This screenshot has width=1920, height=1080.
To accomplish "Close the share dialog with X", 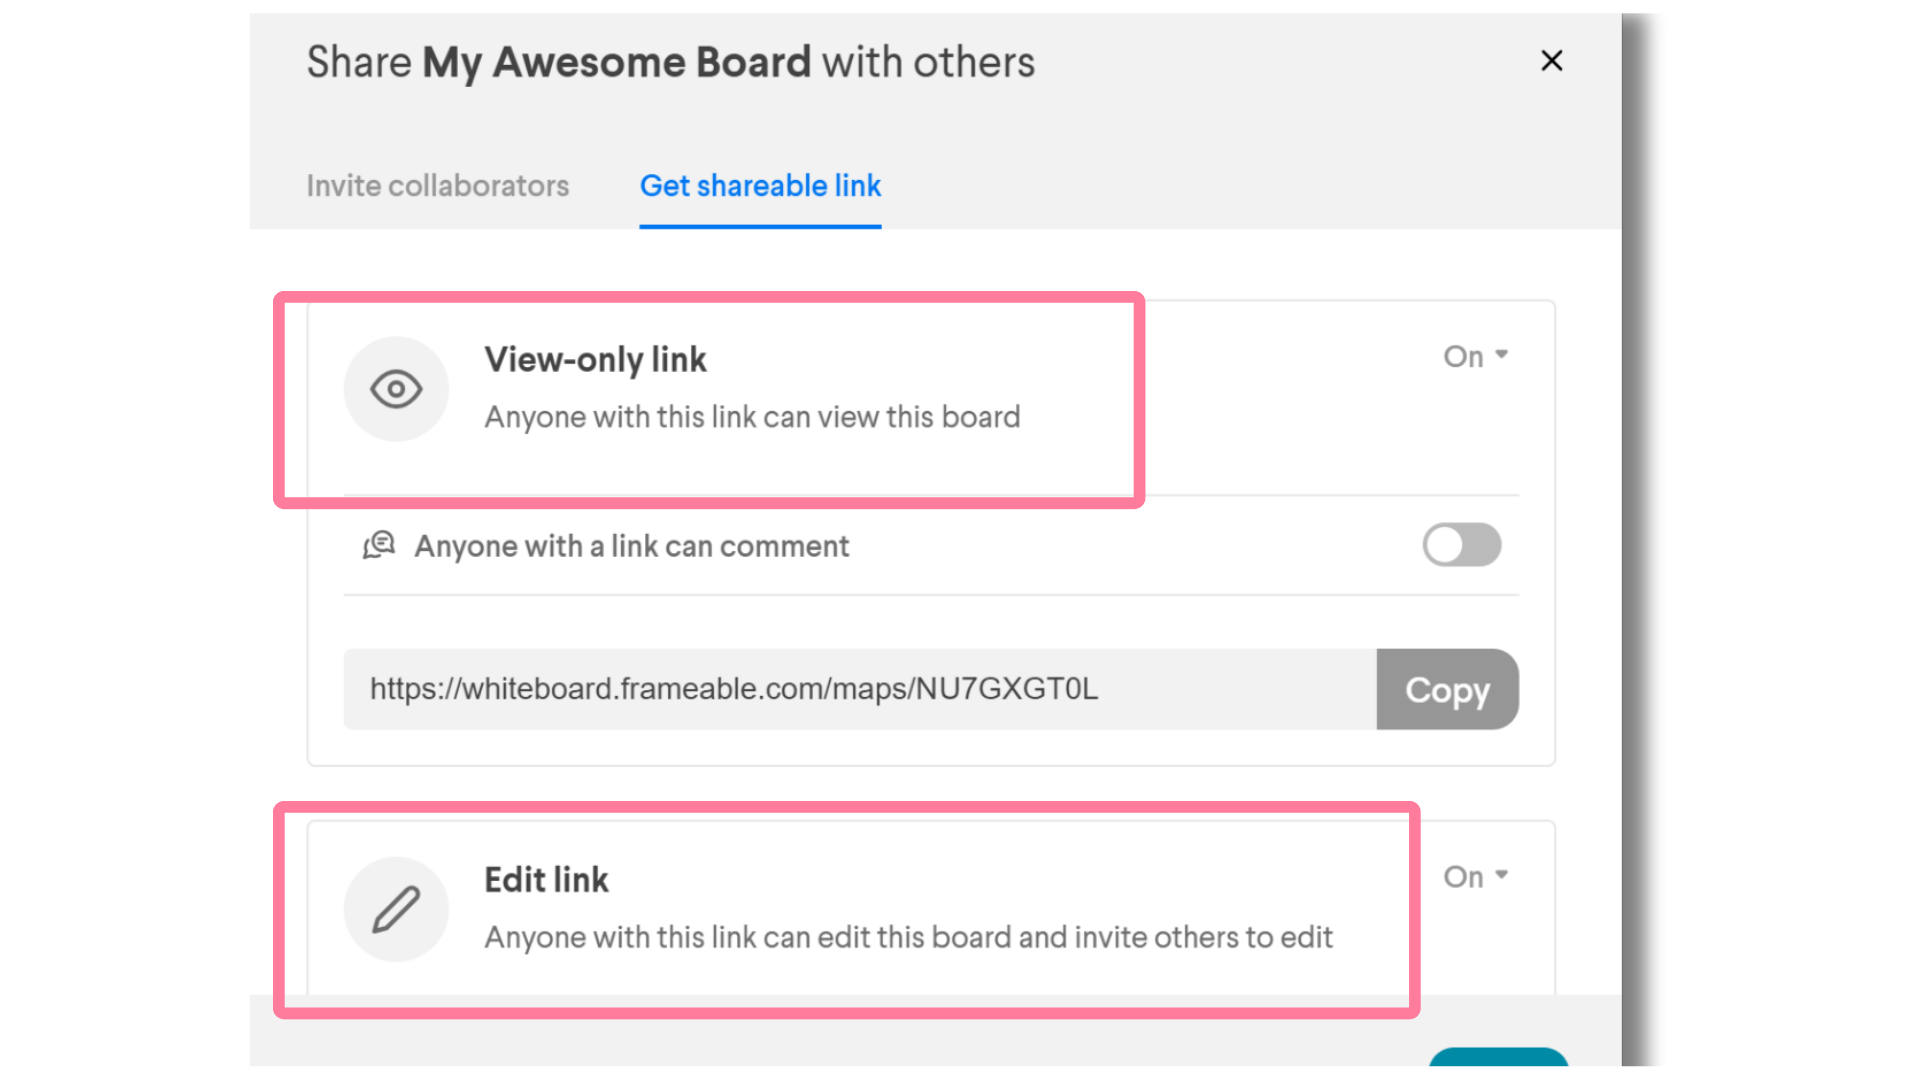I will [x=1551, y=61].
